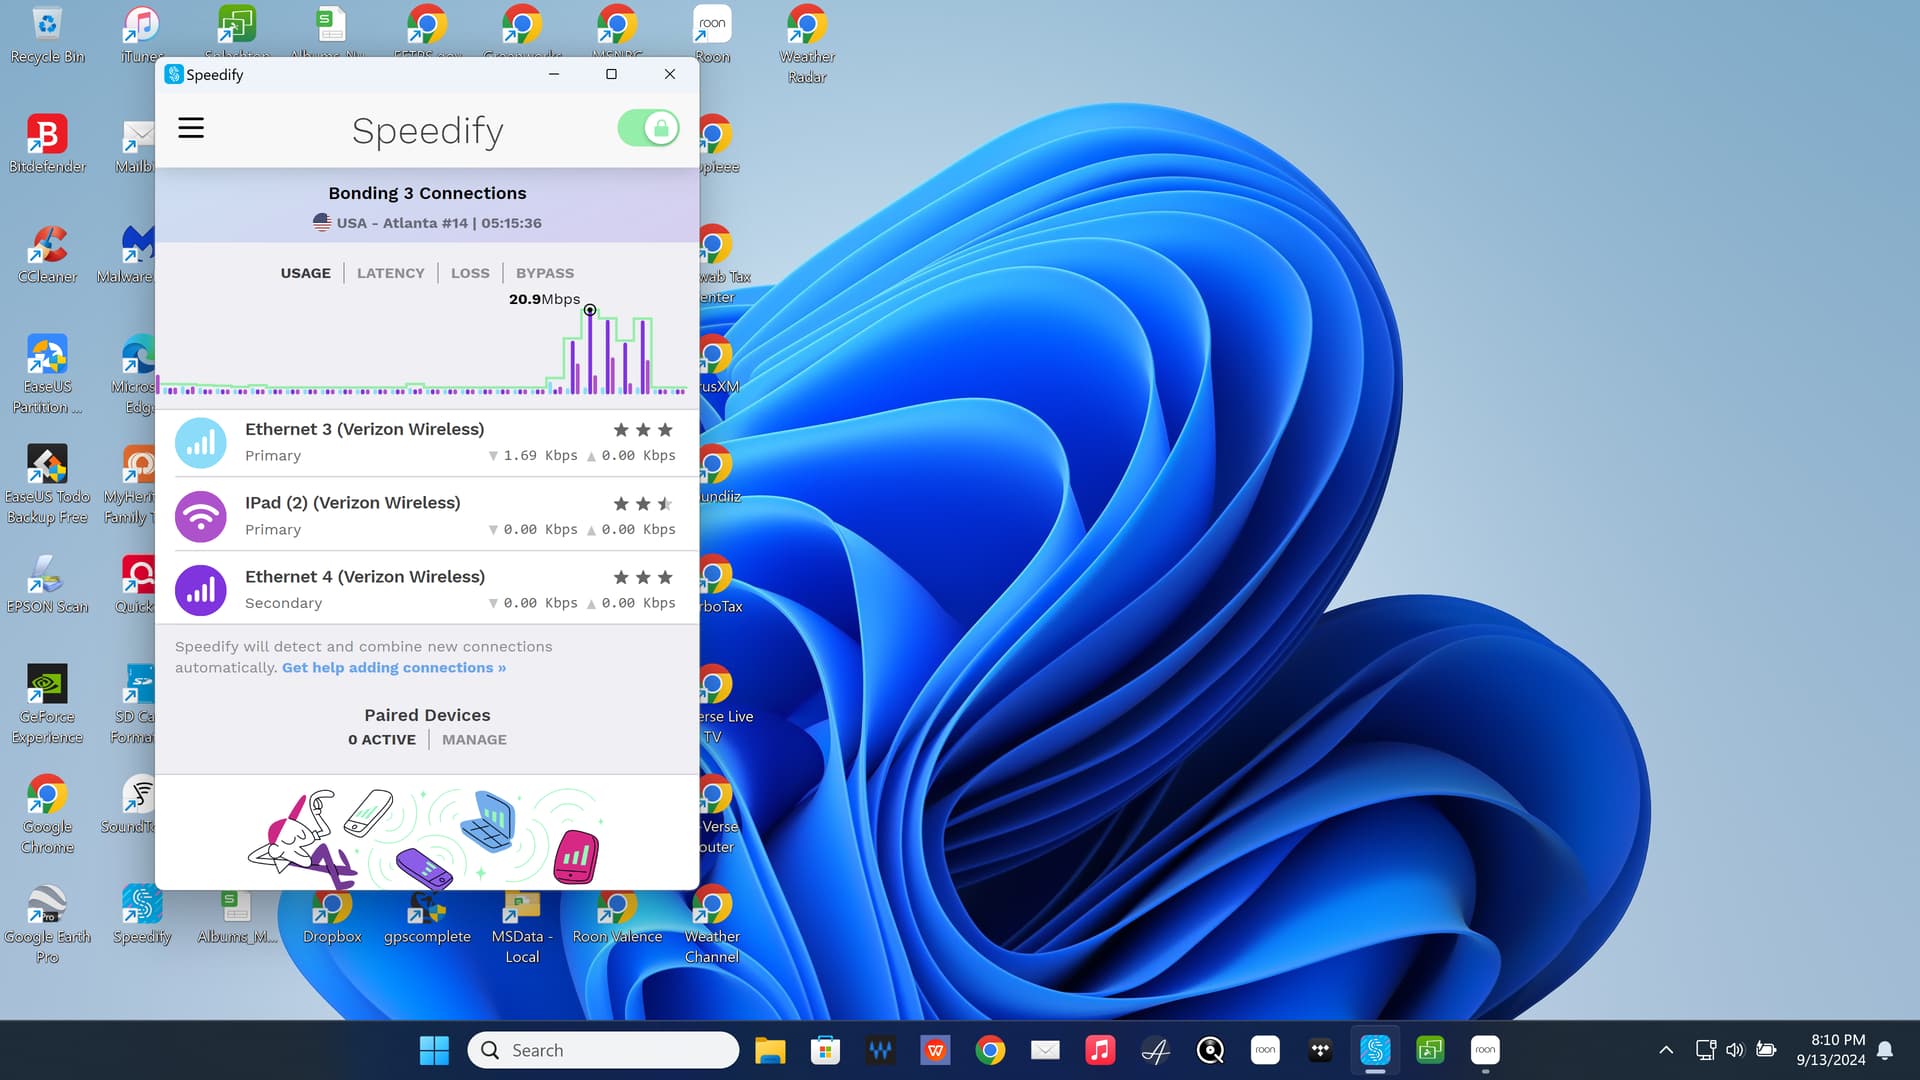Click the Ethernet 4 star rating
The width and height of the screenshot is (1920, 1080).
(x=643, y=578)
